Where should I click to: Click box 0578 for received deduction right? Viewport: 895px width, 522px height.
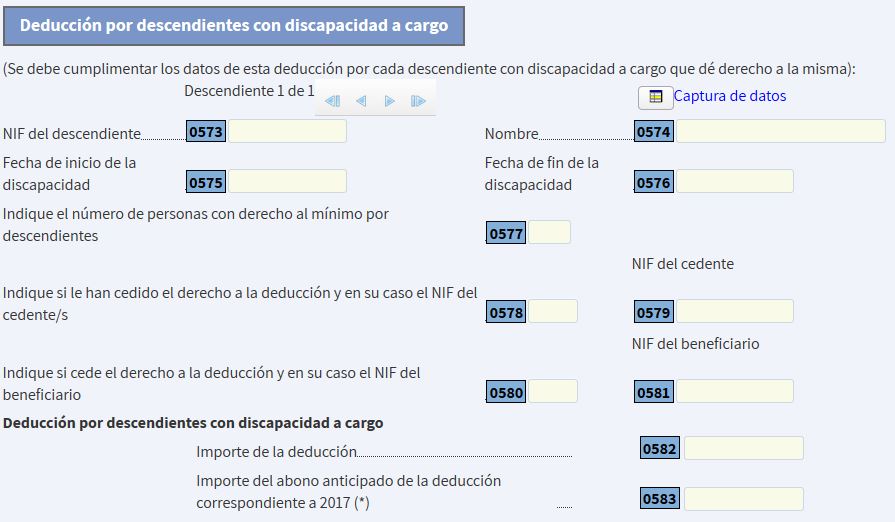552,312
